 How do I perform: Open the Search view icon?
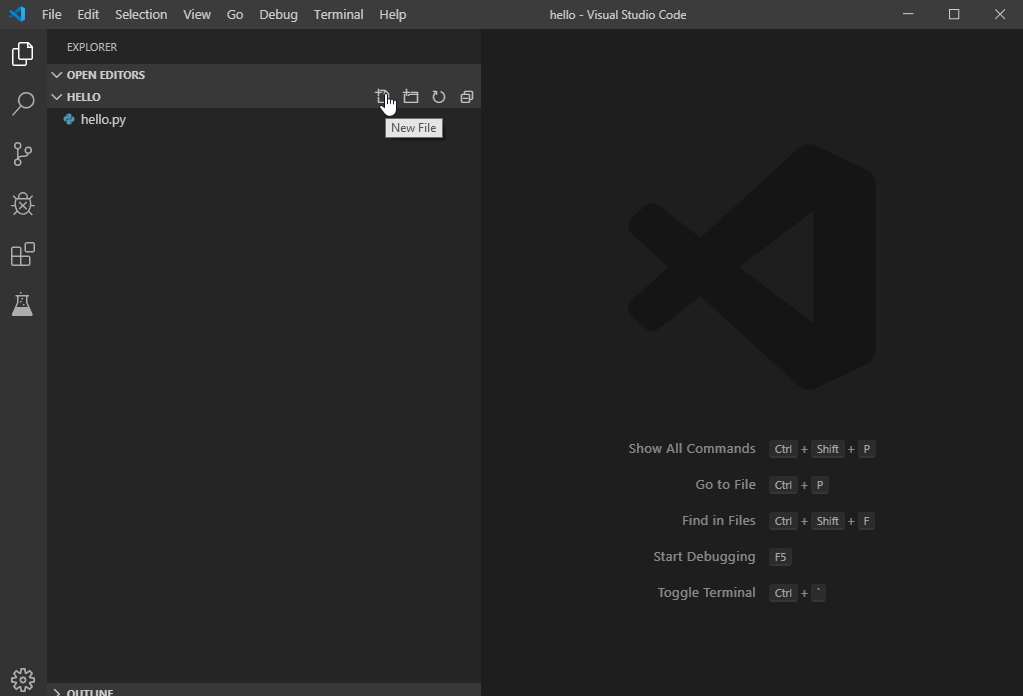22,104
